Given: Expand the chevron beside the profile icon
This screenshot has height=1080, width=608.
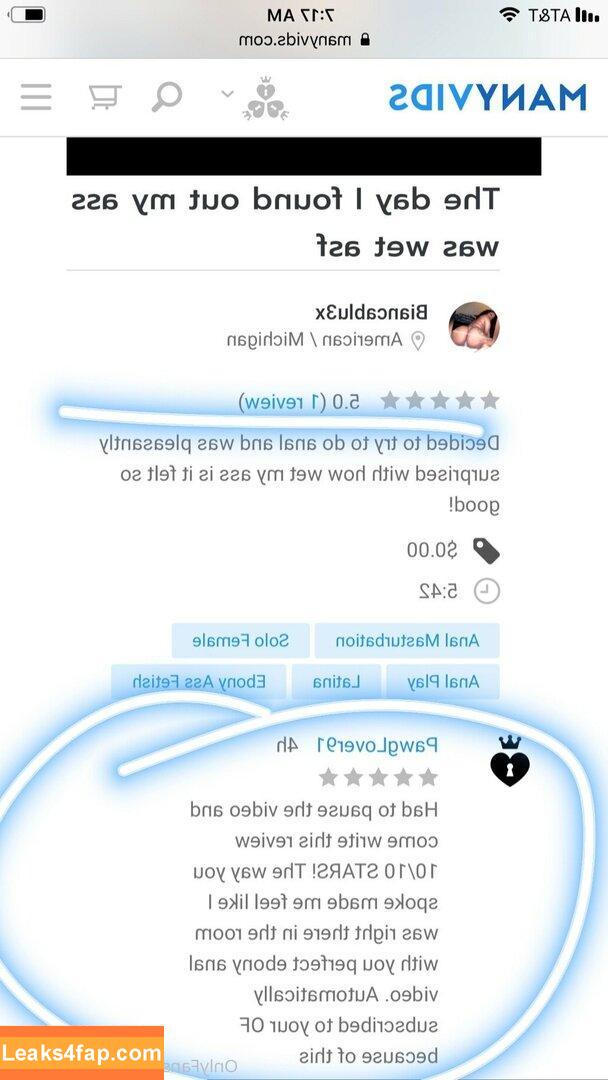Looking at the screenshot, I should pyautogui.click(x=227, y=94).
